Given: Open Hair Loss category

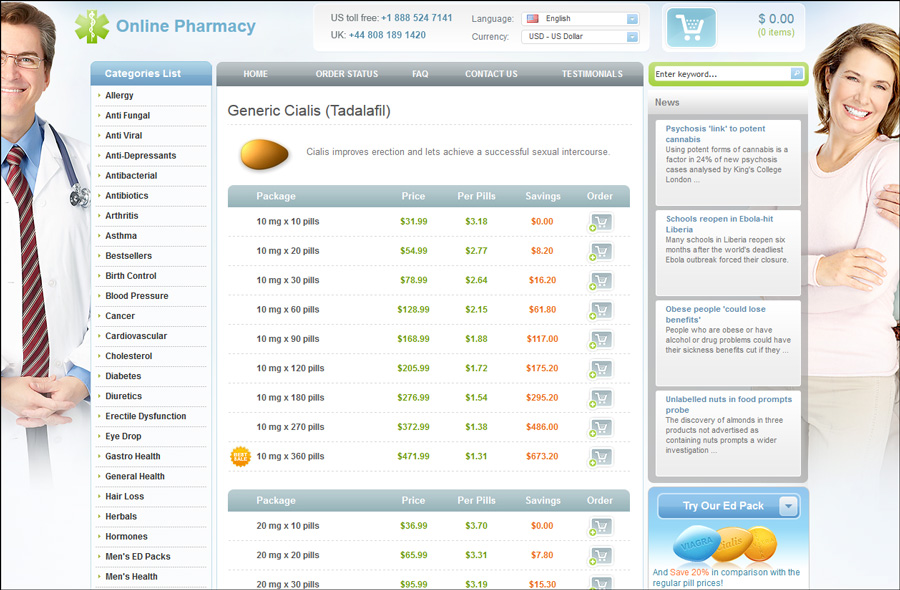Looking at the screenshot, I should click(x=125, y=497).
